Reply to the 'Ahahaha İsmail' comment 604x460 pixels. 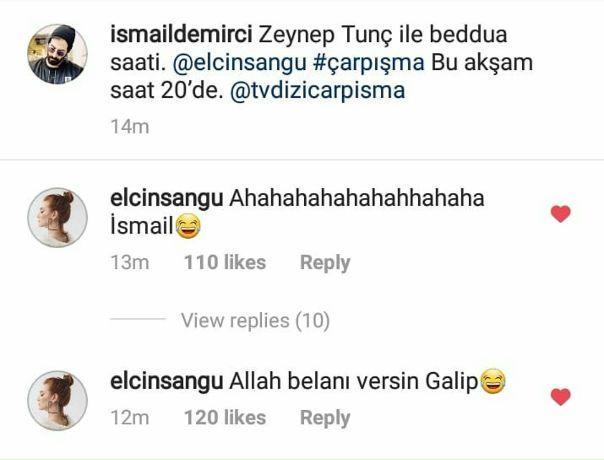click(x=325, y=263)
